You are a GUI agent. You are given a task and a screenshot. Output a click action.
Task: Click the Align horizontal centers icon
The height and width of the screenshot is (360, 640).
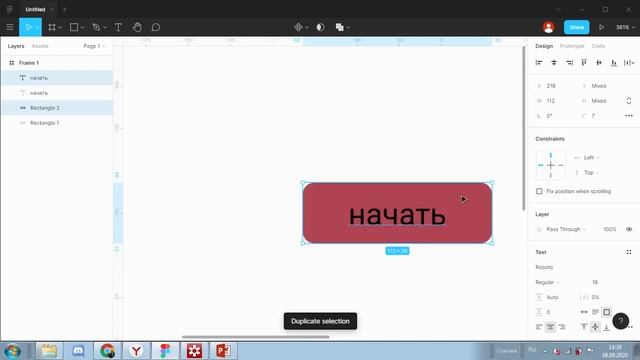coord(554,63)
